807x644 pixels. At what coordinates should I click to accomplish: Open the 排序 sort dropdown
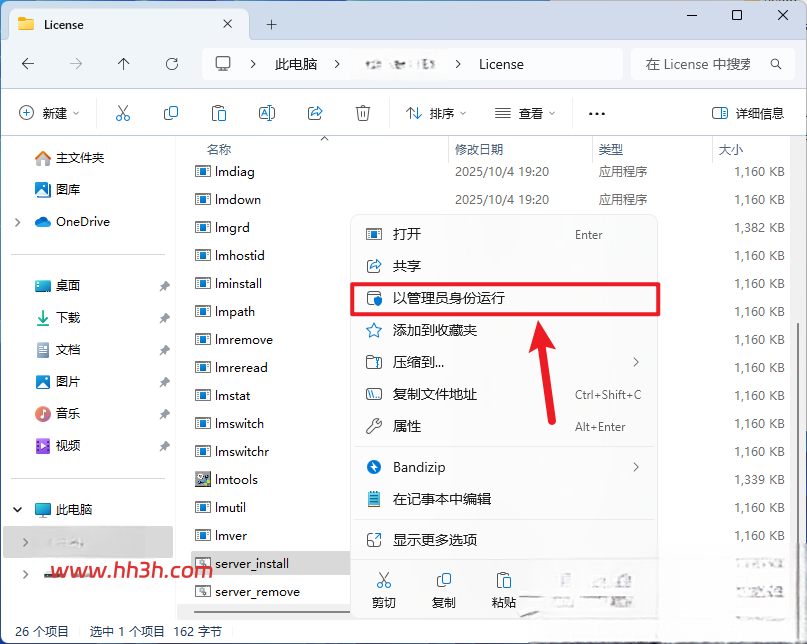[435, 113]
